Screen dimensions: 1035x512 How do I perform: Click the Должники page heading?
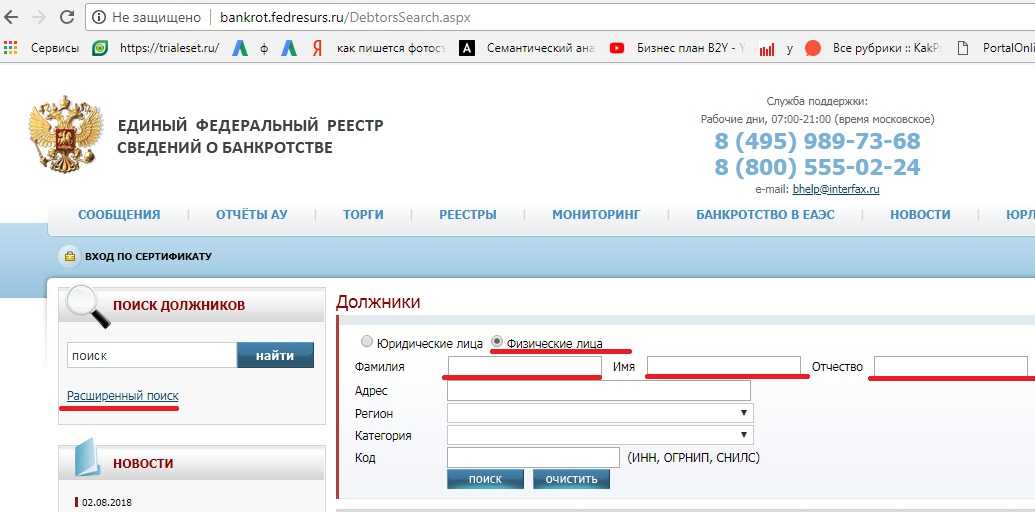378,302
